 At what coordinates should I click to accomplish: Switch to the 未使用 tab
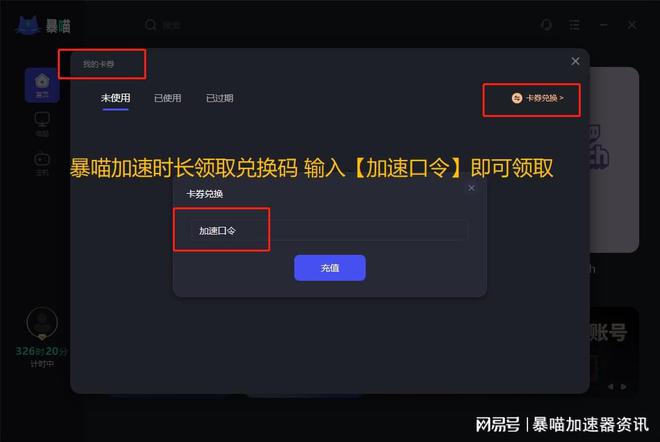pyautogui.click(x=115, y=98)
